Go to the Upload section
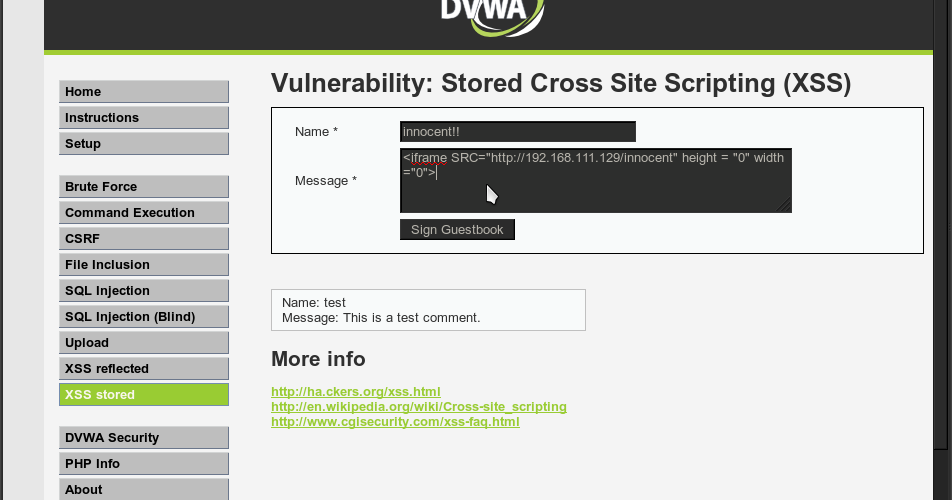952x500 pixels. [x=144, y=343]
